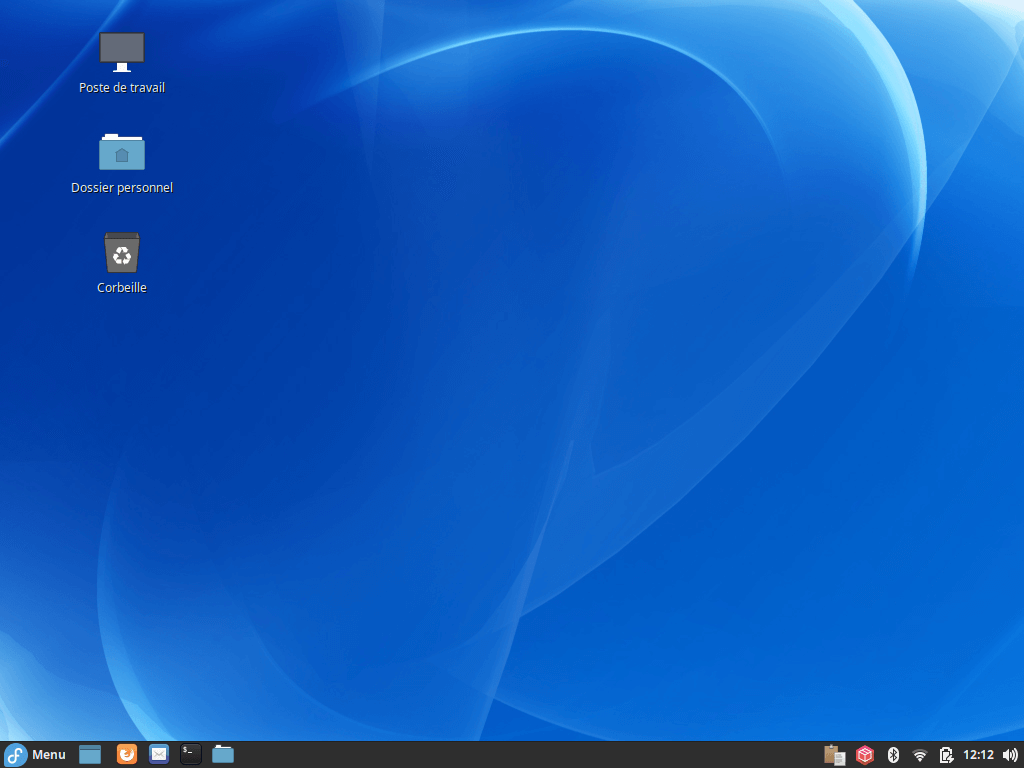This screenshot has width=1024, height=768.
Task: Open the Bluetooth tray icon
Action: (x=893, y=755)
